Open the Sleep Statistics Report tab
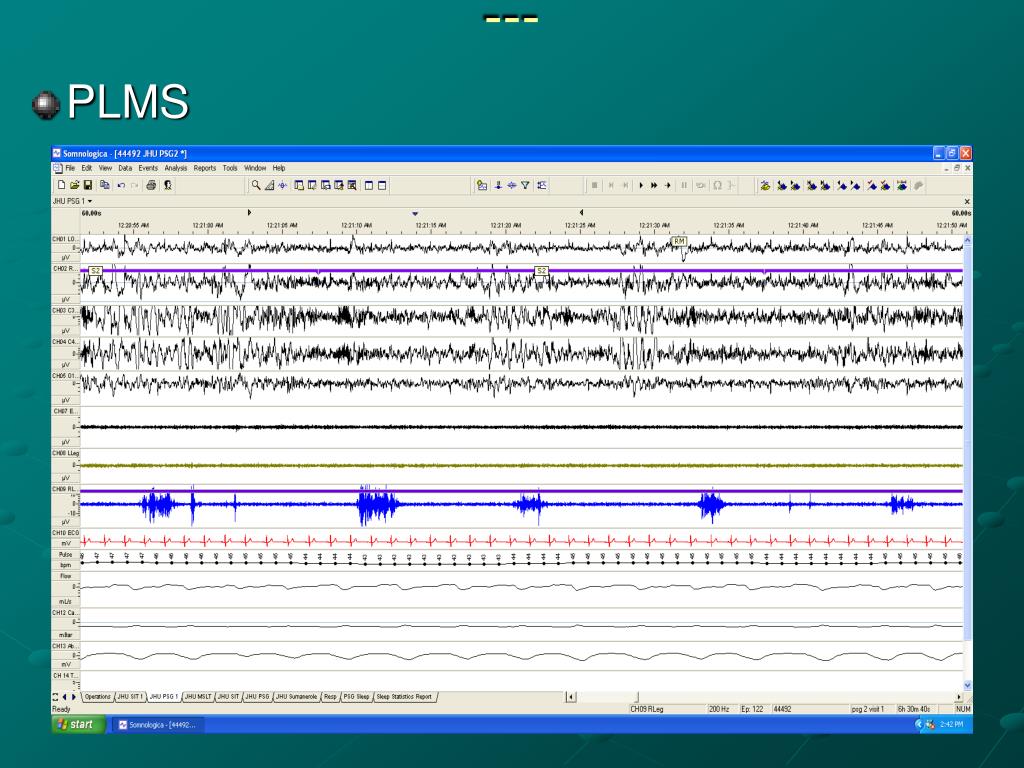Screen dimensions: 1024x768 click(x=404, y=697)
